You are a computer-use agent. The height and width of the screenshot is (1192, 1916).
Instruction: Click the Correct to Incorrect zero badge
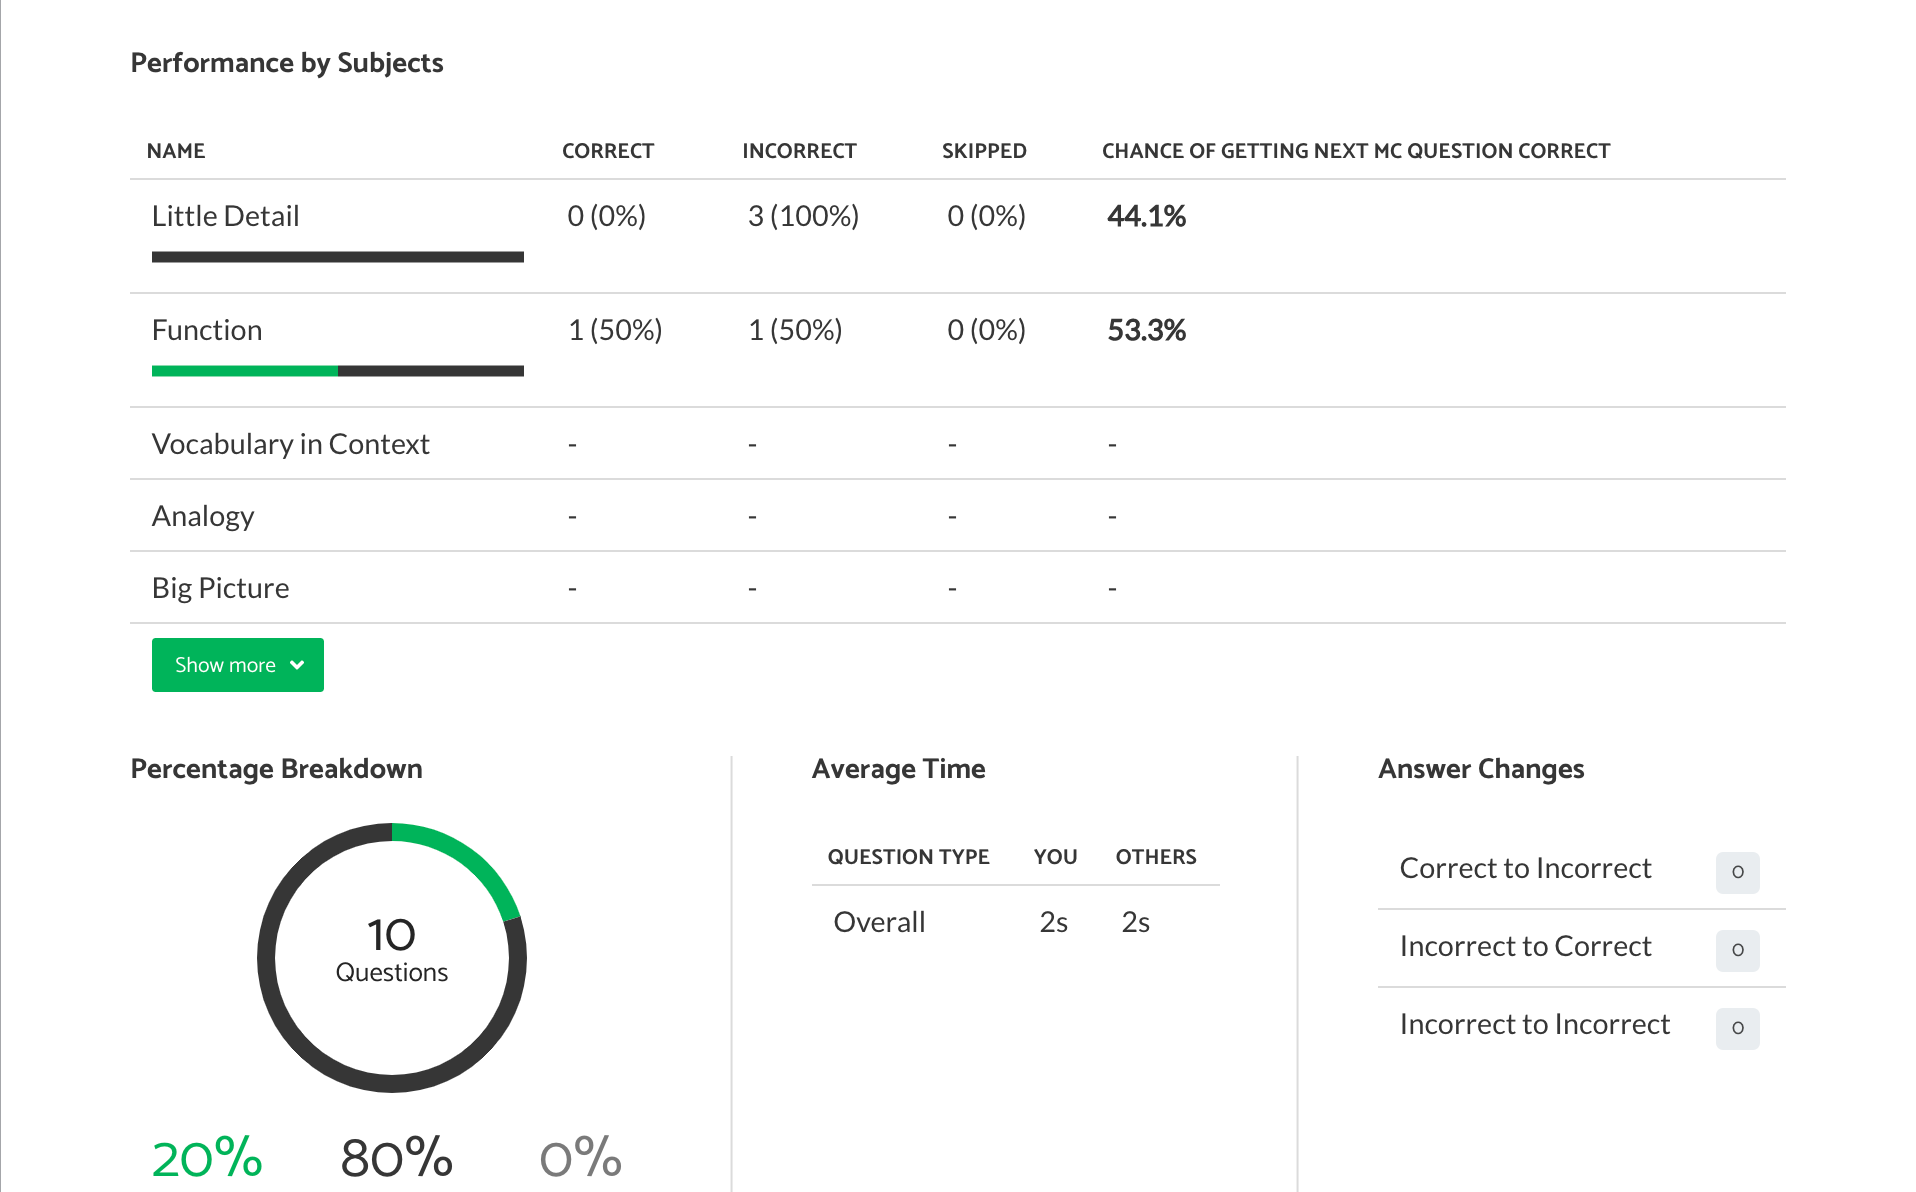(1737, 872)
